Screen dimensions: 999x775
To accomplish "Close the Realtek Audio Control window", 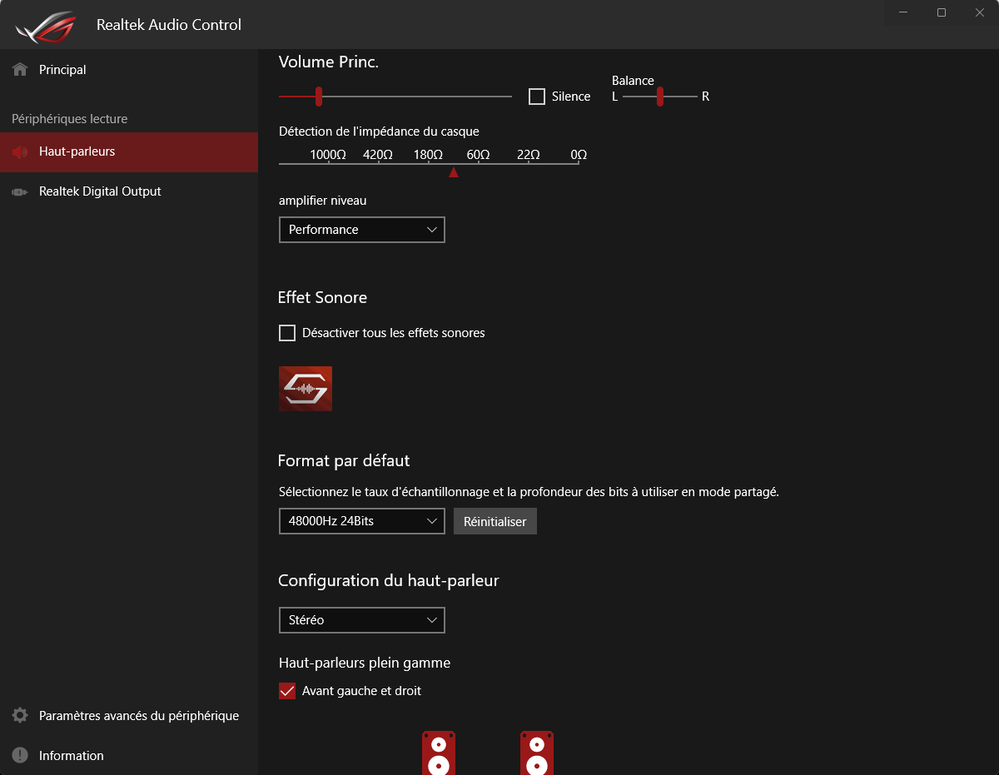I will [979, 13].
